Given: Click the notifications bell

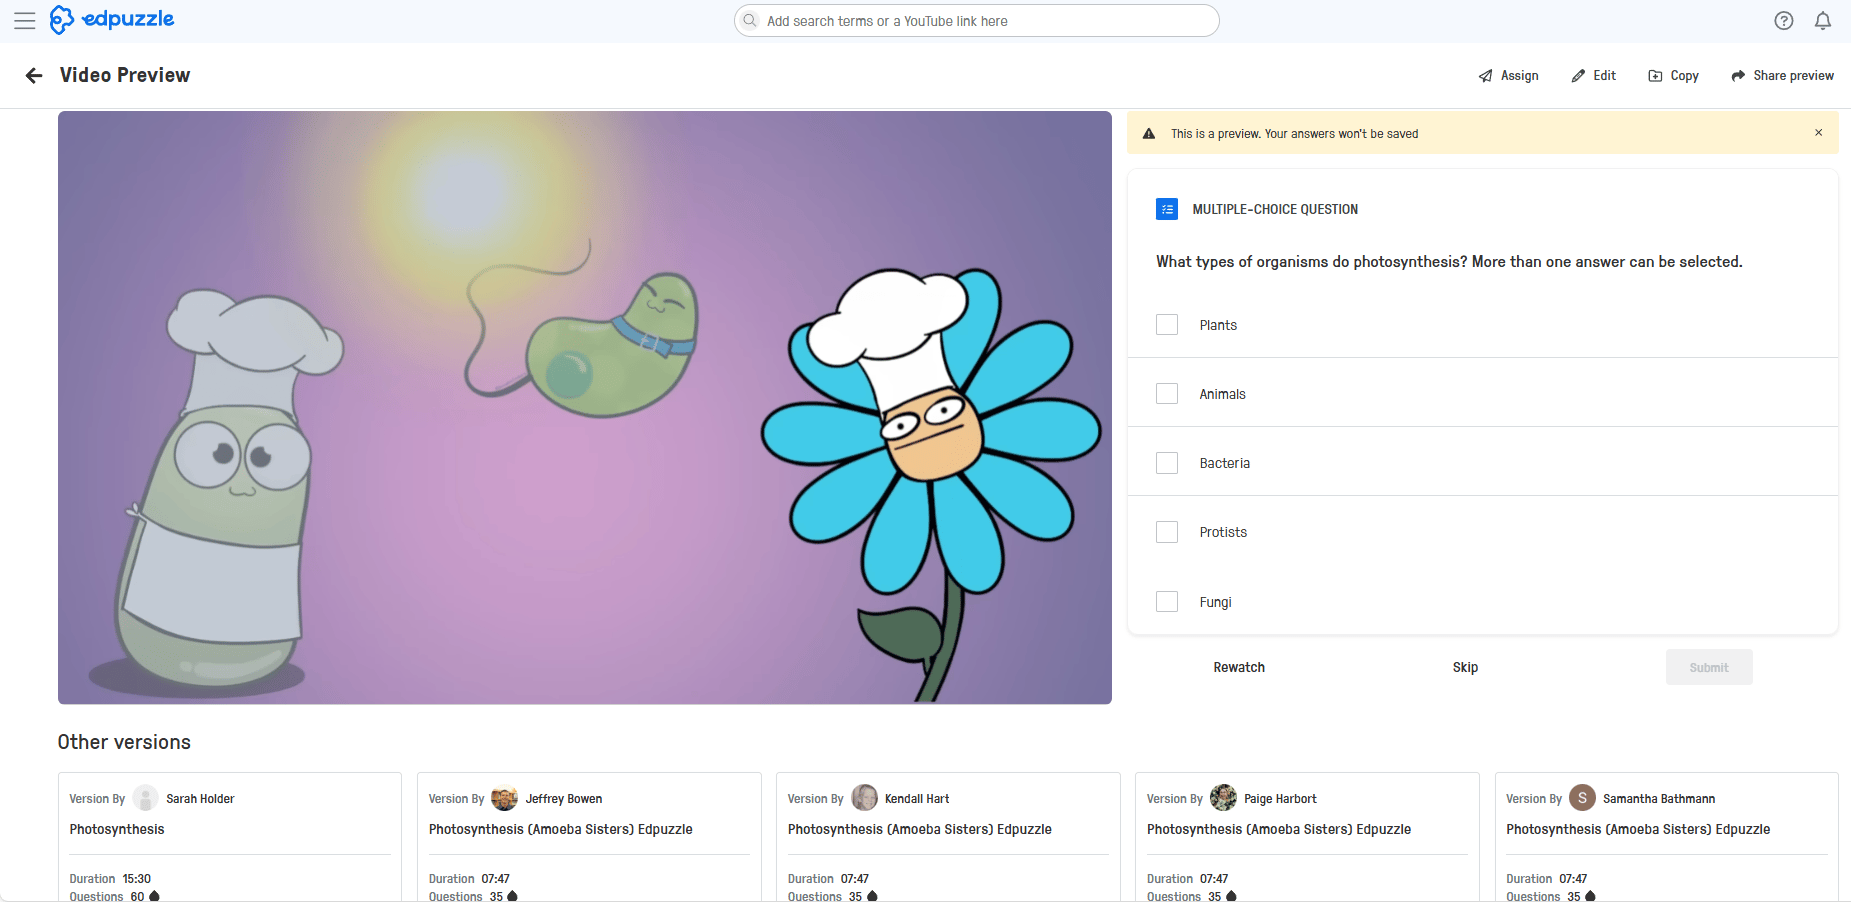Looking at the screenshot, I should tap(1822, 20).
